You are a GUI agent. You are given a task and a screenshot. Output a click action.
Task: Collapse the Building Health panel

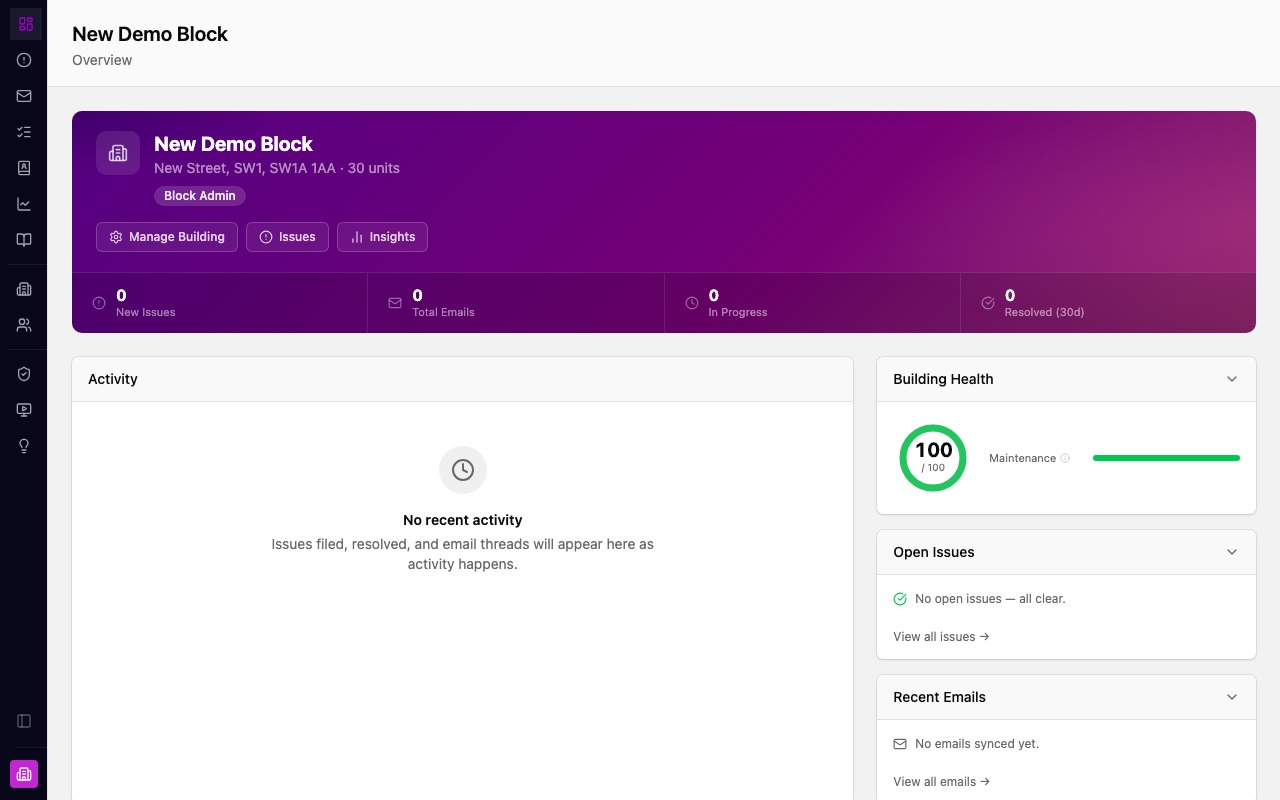click(x=1232, y=379)
